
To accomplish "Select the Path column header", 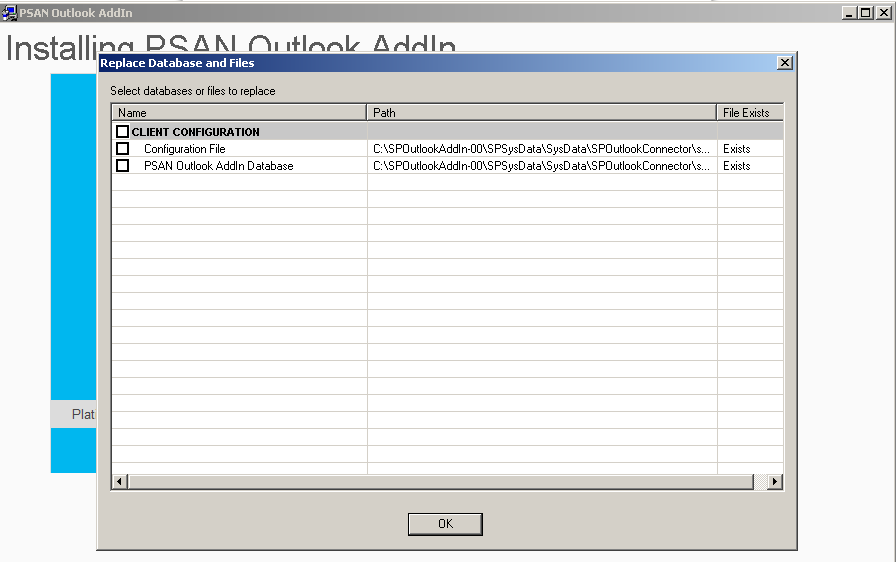I will pyautogui.click(x=541, y=113).
